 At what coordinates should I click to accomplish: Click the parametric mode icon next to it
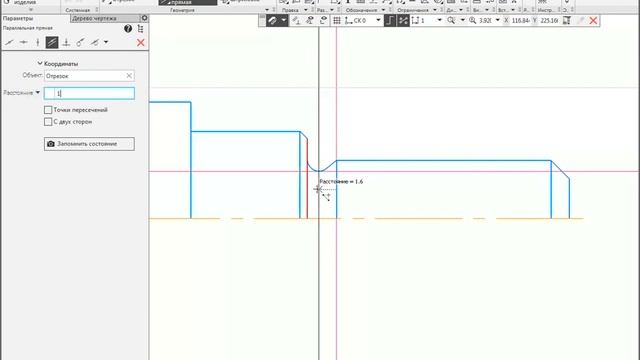tap(310, 20)
